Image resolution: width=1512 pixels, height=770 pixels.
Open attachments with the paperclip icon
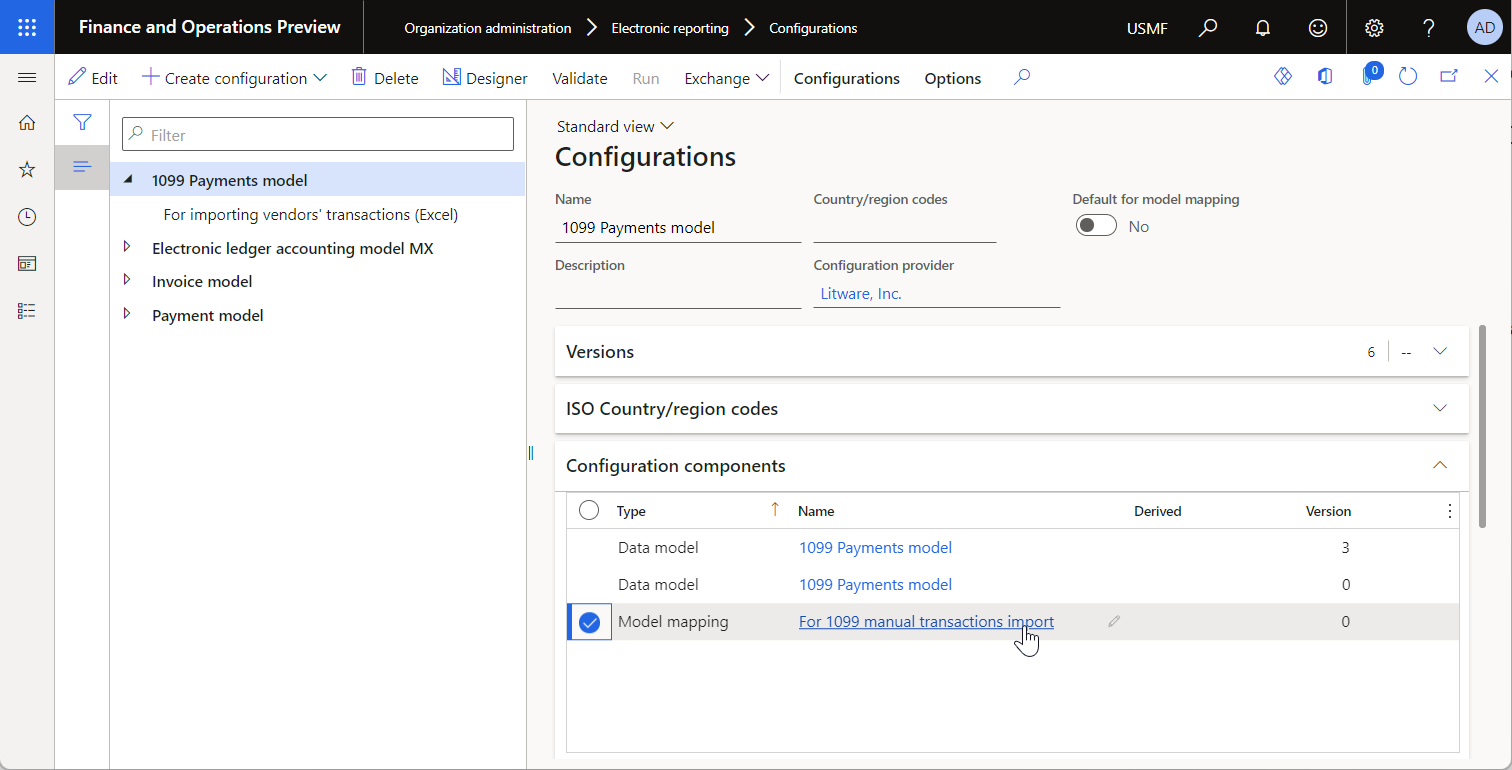[1368, 76]
